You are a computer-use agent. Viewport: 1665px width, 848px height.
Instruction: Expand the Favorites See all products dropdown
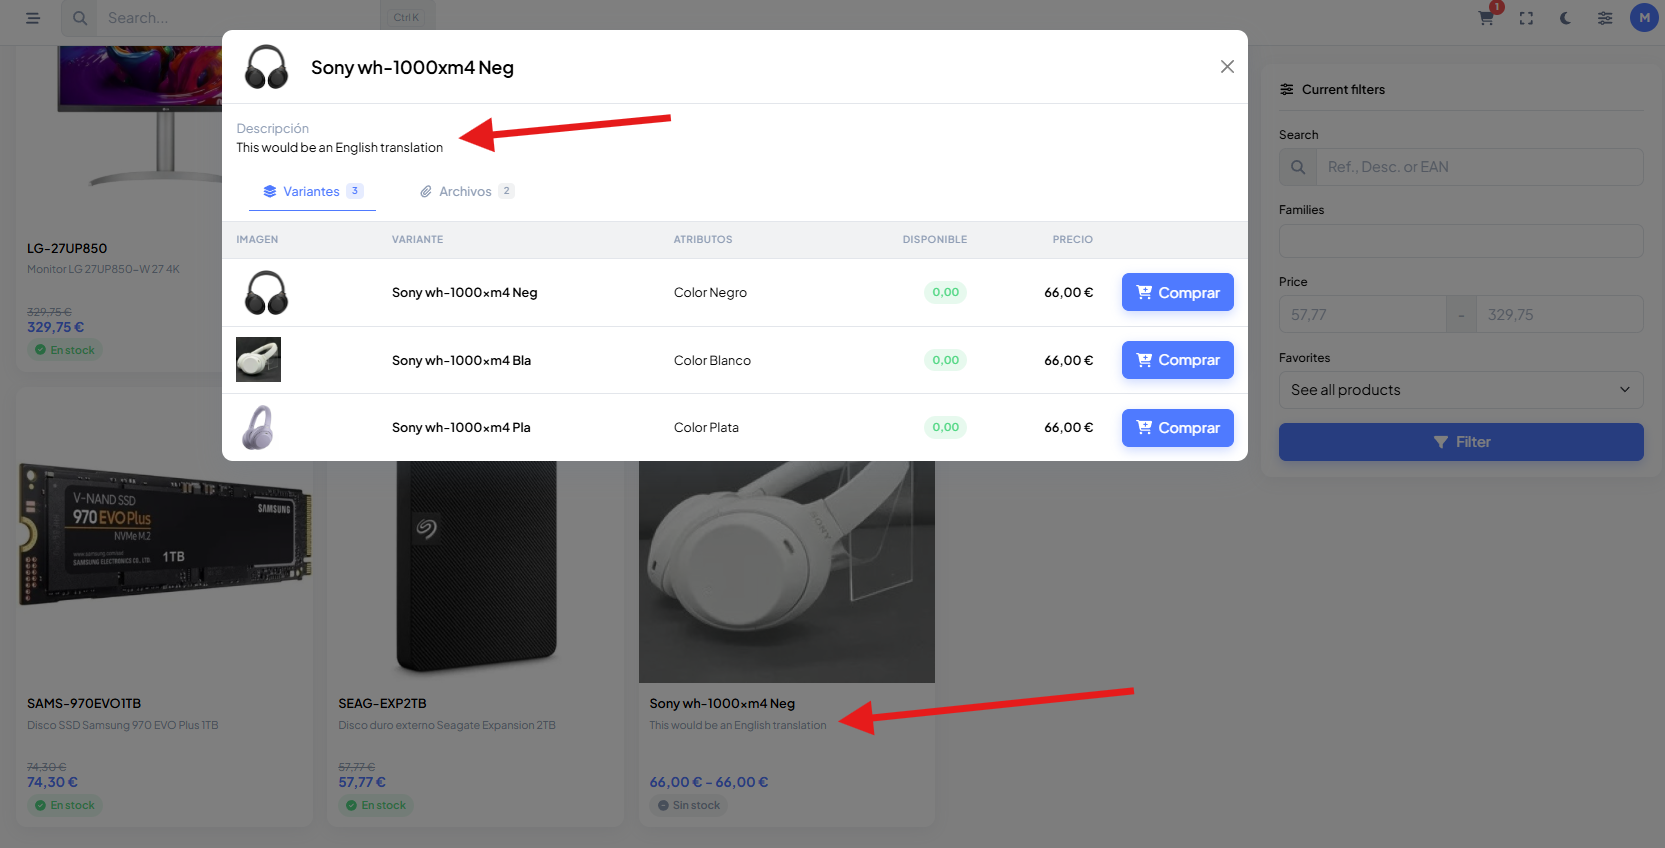pyautogui.click(x=1461, y=390)
